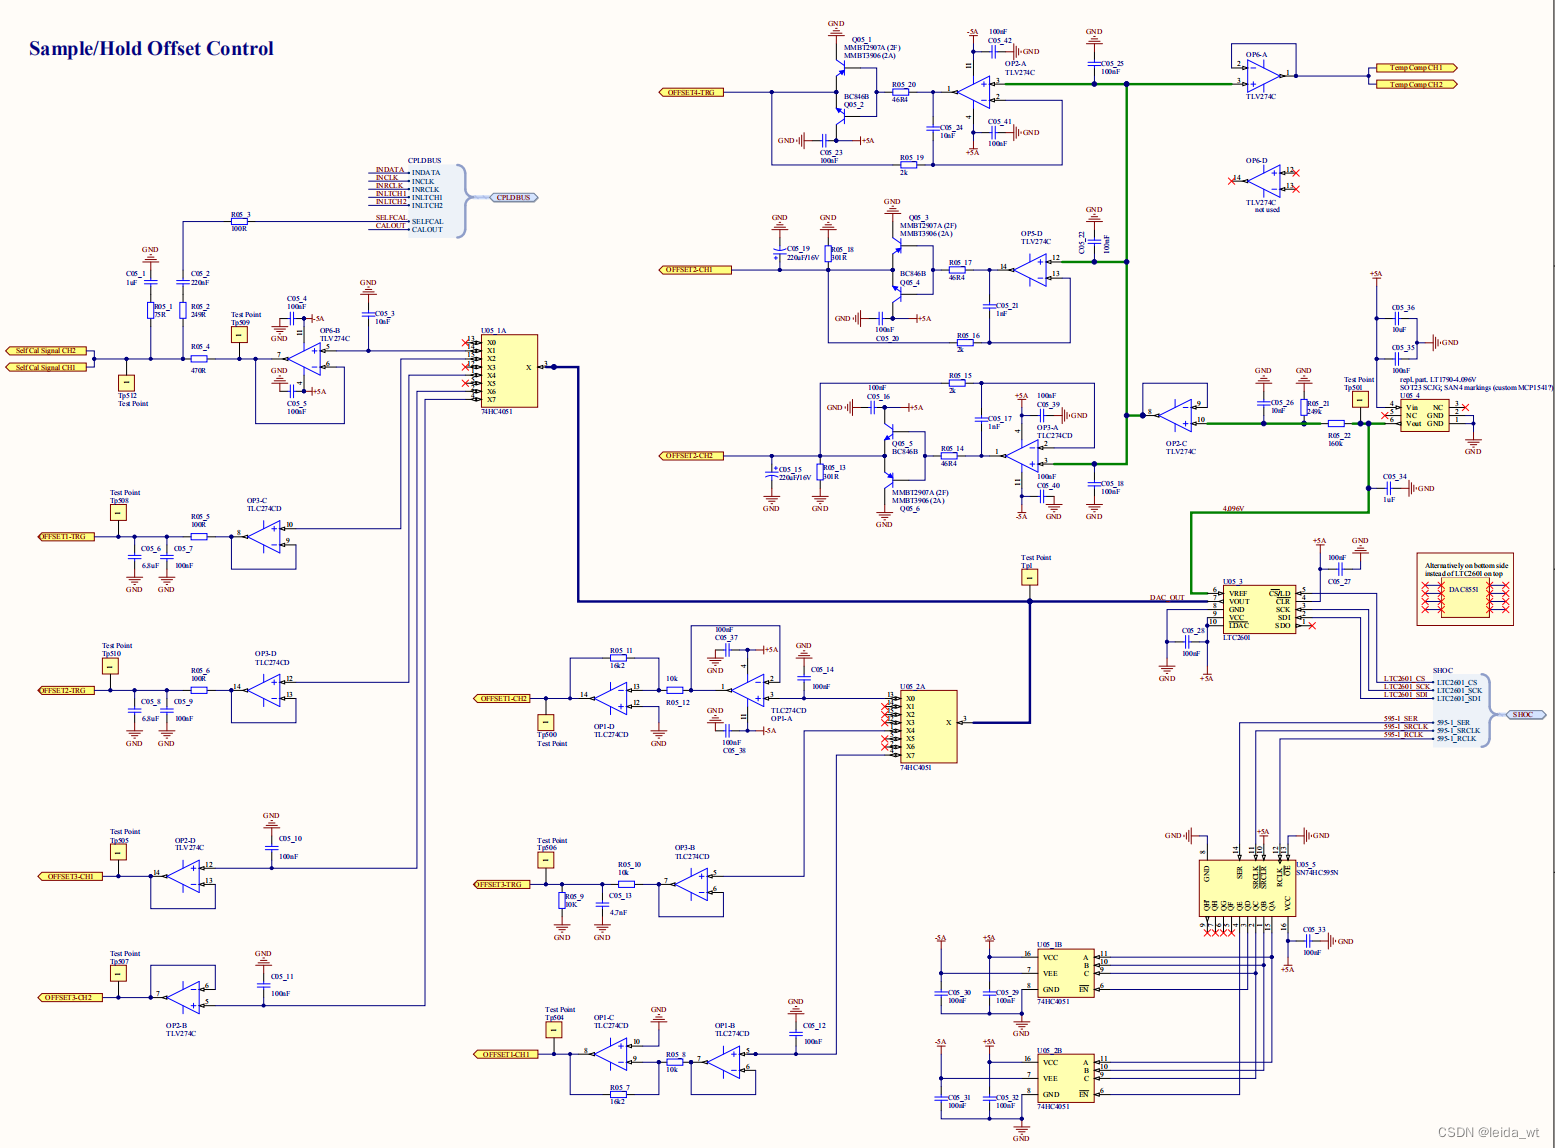The image size is (1555, 1148).
Task: Select resistor R05_3 100R
Action: [x=240, y=222]
